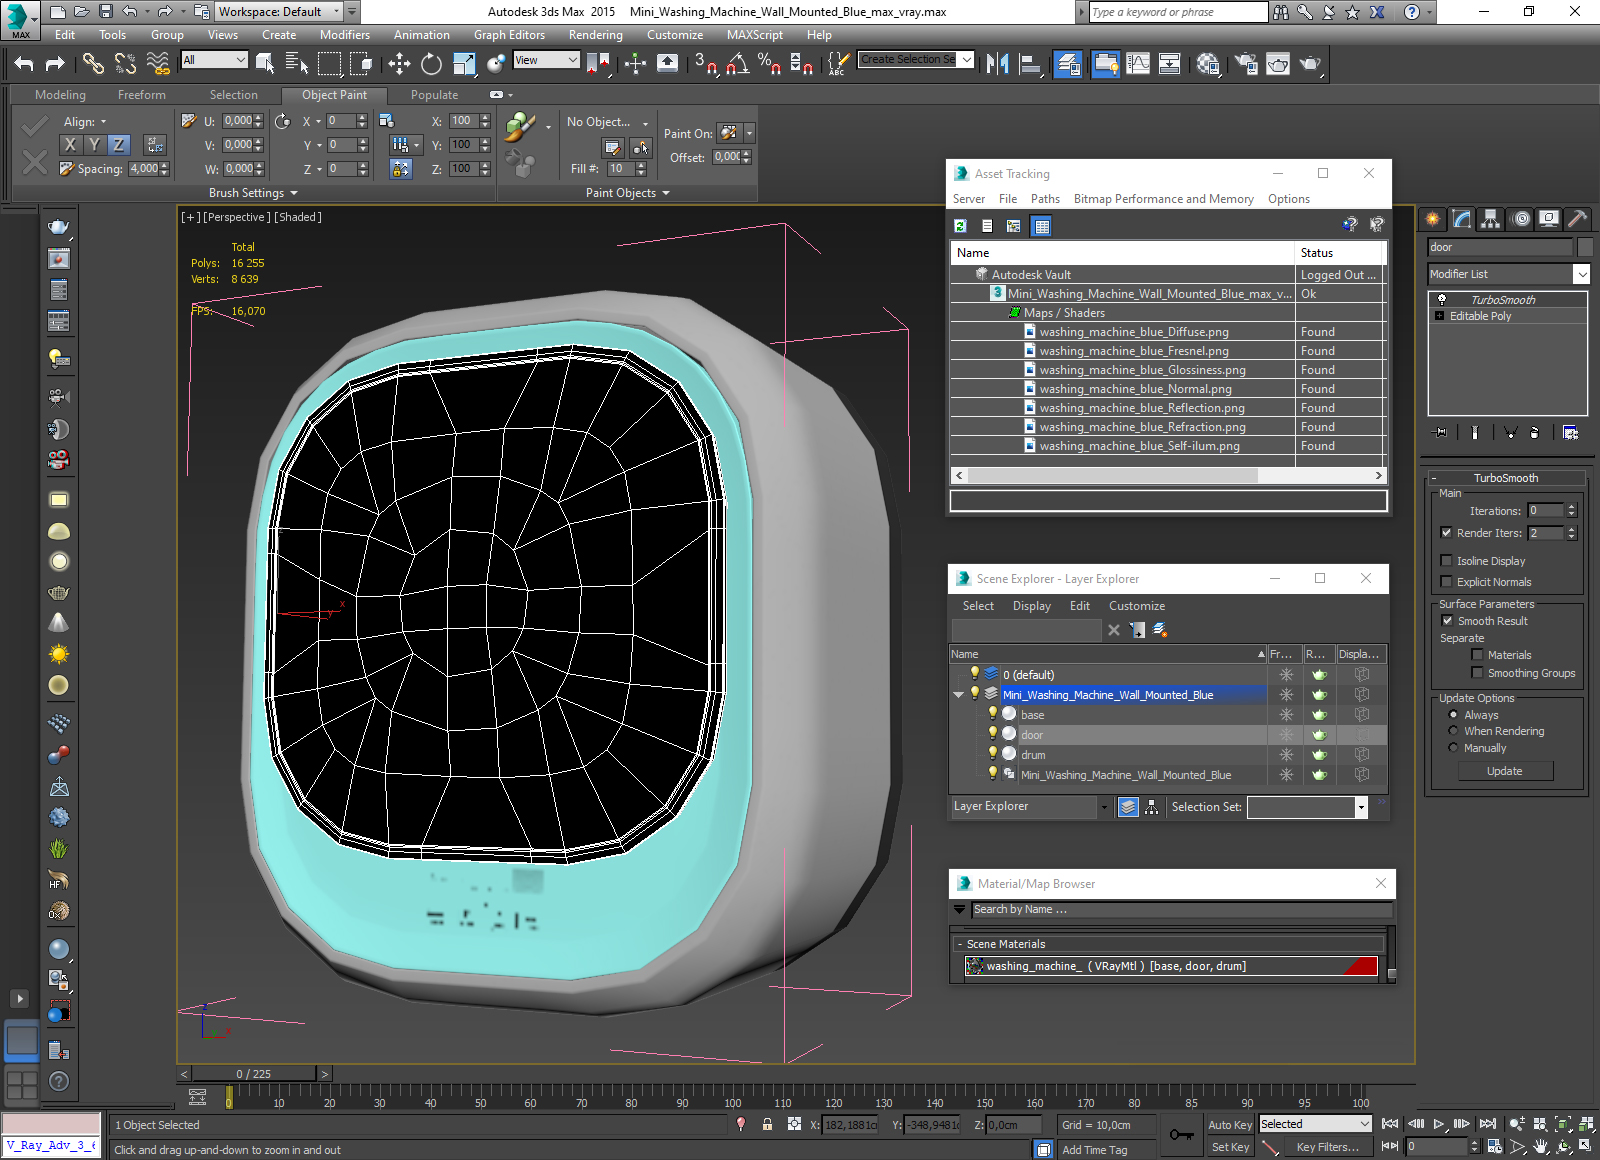The height and width of the screenshot is (1160, 1600).
Task: Switch to the Display command panel
Action: coord(1549,218)
